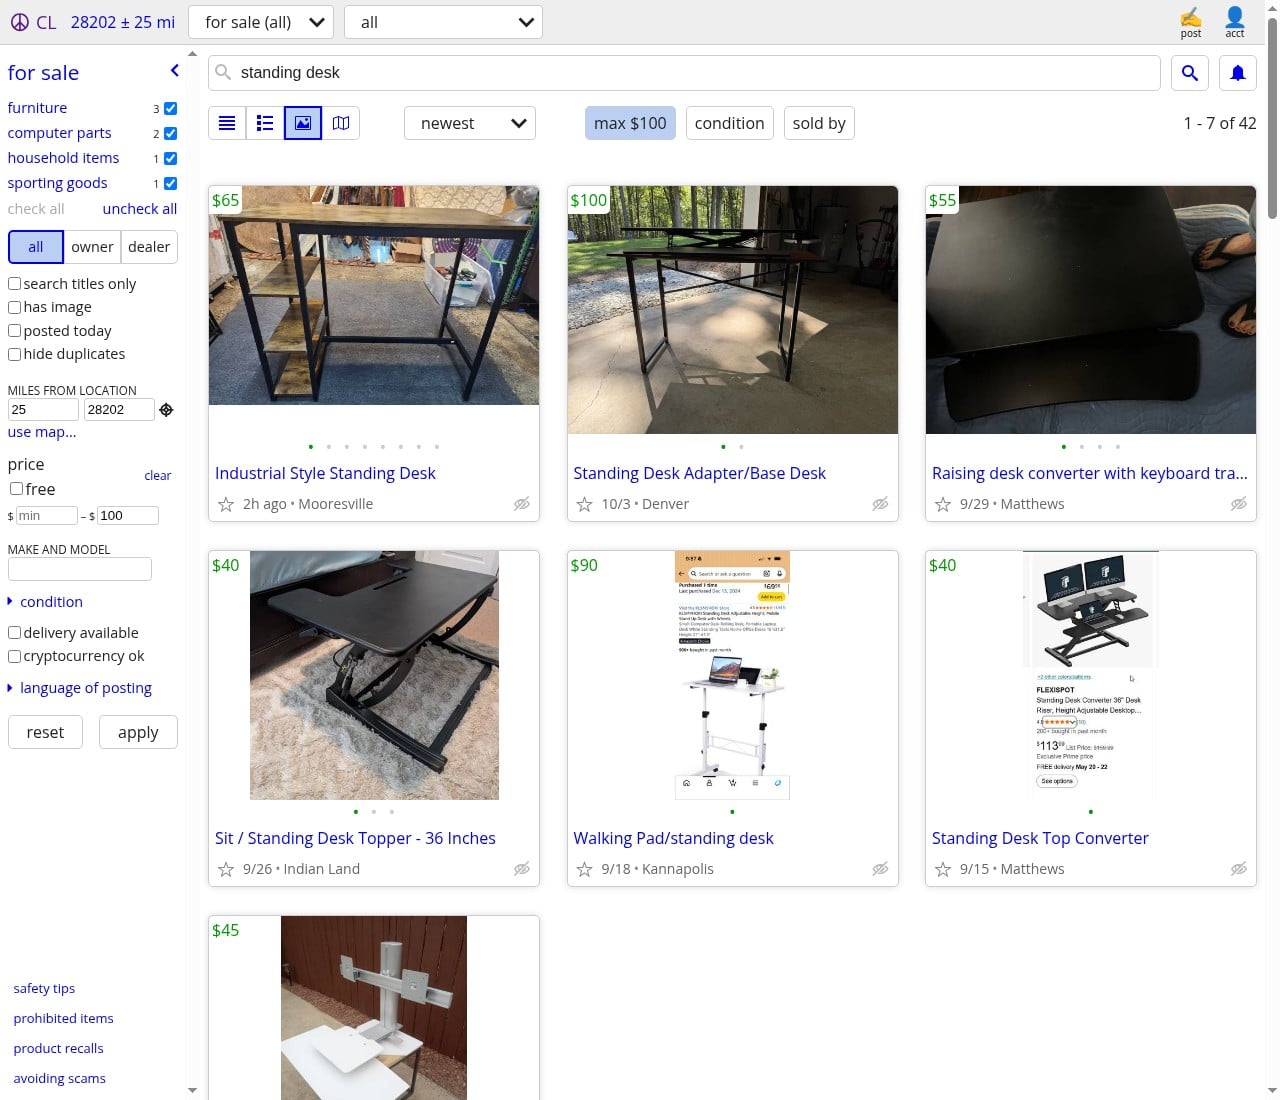
Task: Star the Walking Pad/standing desk listing
Action: tap(585, 869)
